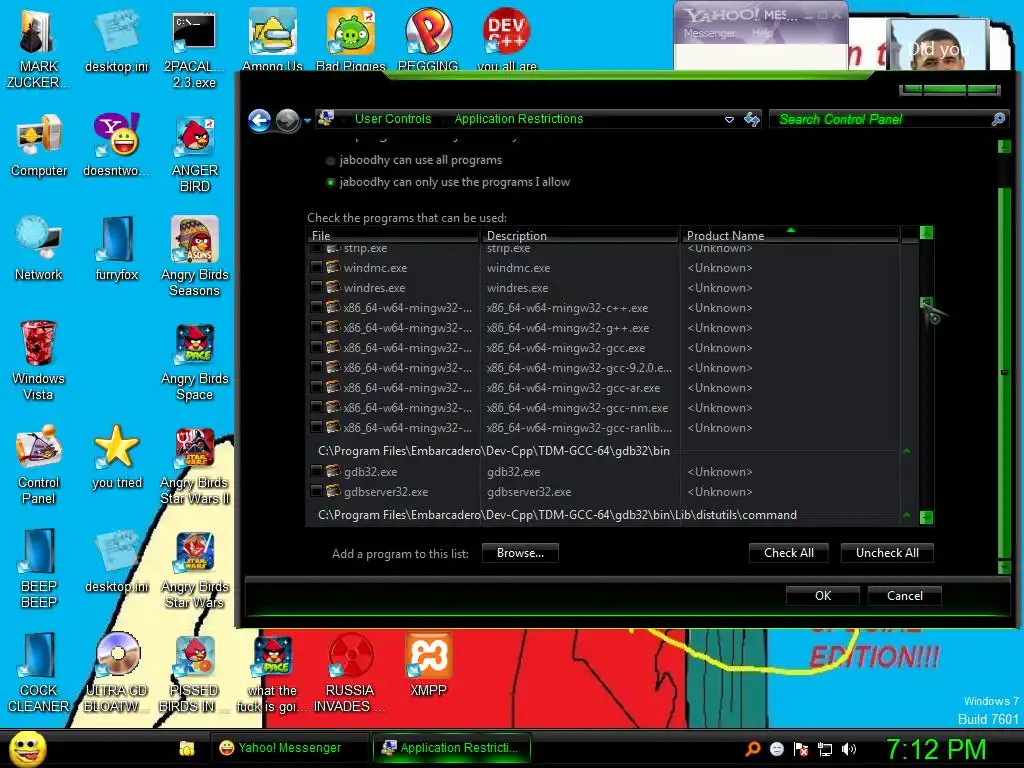1024x768 pixels.
Task: Click the program list scrollbar down arrow
Action: pyautogui.click(x=926, y=518)
